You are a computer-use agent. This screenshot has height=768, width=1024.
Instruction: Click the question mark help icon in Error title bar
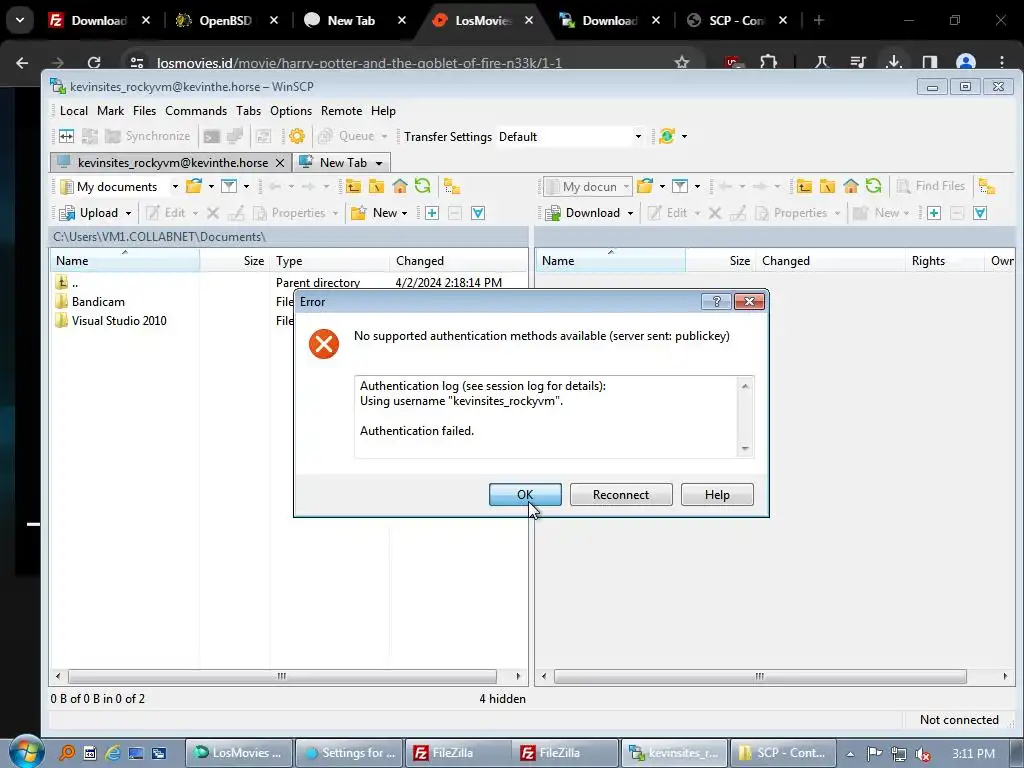pos(716,301)
